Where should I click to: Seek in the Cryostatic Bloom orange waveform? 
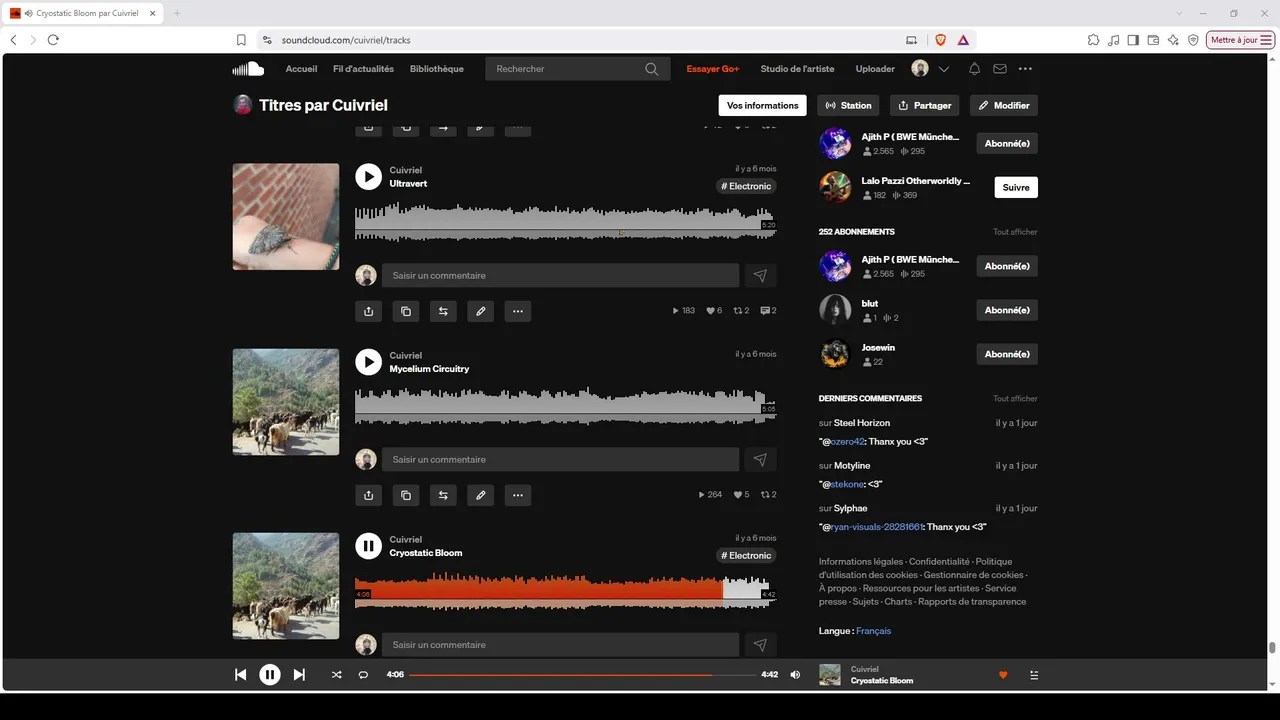[x=539, y=591]
